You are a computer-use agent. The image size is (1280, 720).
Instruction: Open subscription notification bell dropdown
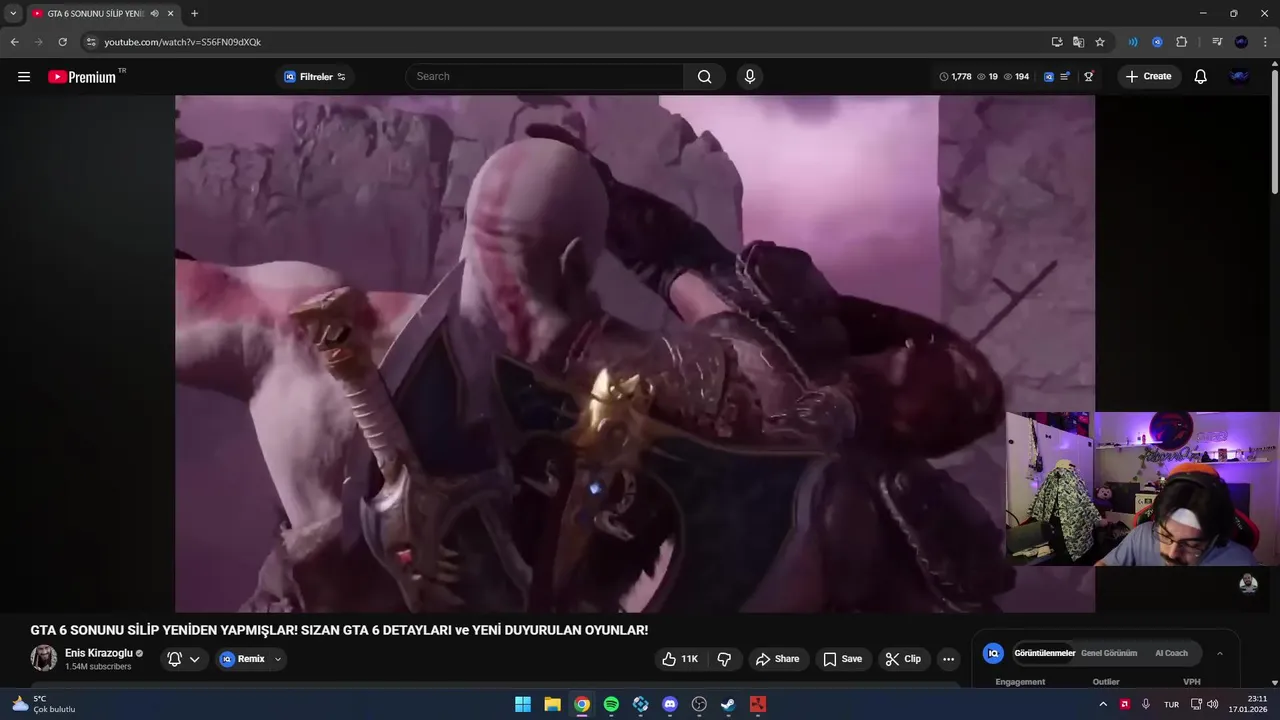tap(184, 659)
